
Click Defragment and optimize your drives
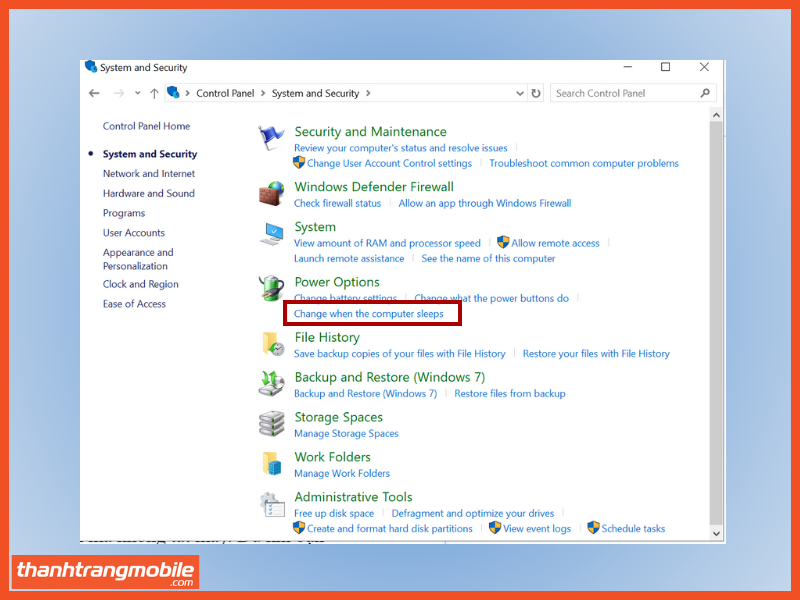pyautogui.click(x=472, y=513)
